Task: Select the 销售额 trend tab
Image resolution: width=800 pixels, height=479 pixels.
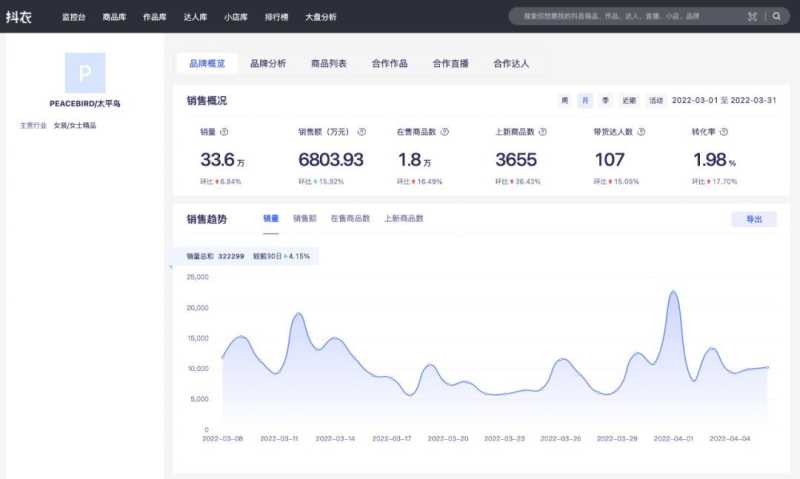Action: coord(305,219)
